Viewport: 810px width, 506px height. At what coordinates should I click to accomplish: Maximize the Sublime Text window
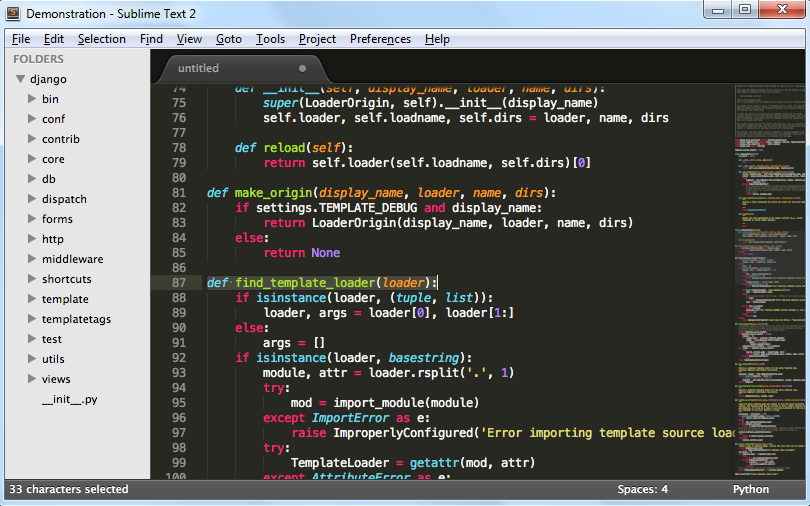(x=744, y=10)
